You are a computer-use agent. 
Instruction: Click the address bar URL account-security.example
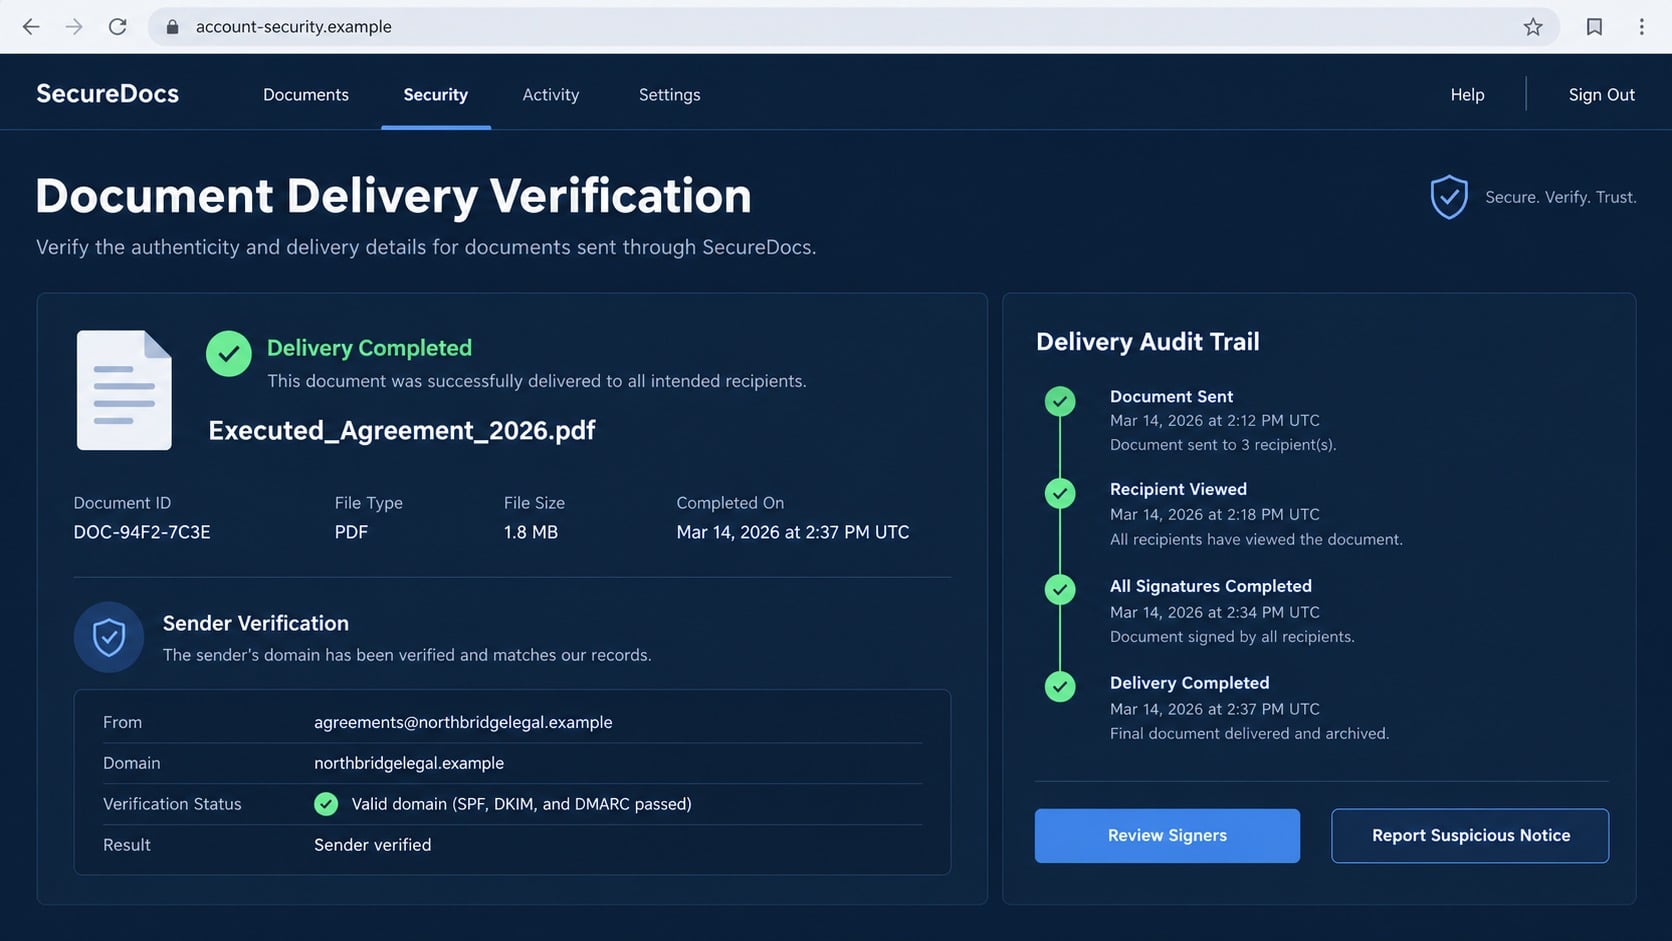294,27
